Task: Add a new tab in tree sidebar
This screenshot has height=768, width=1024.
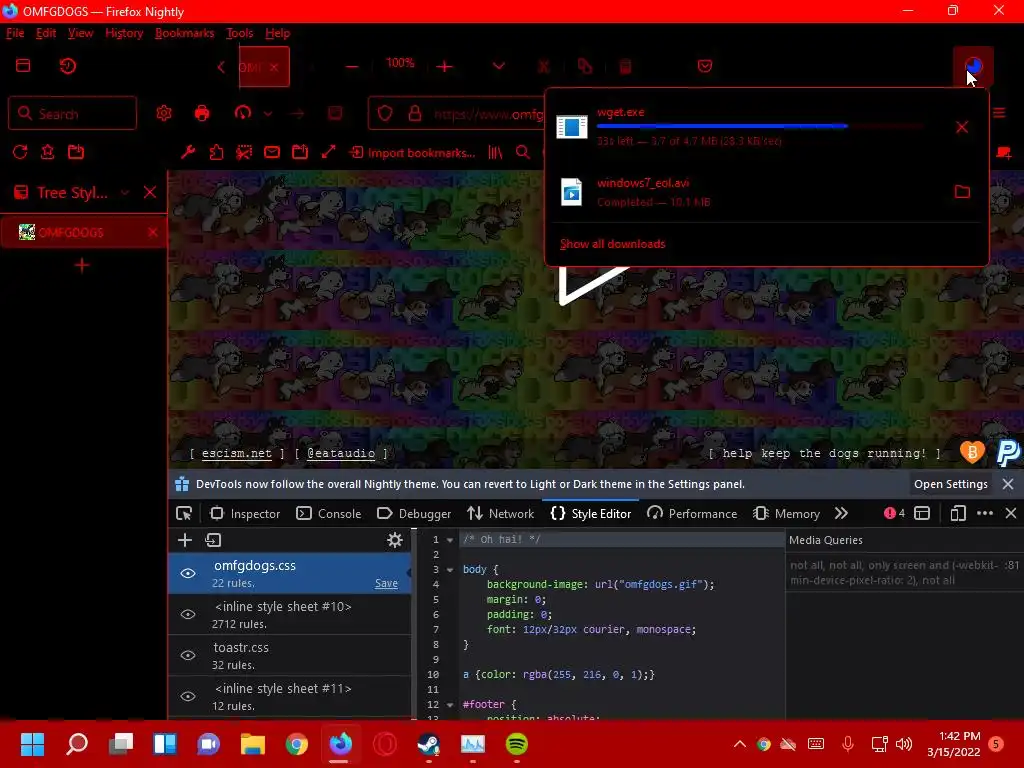Action: click(x=82, y=265)
